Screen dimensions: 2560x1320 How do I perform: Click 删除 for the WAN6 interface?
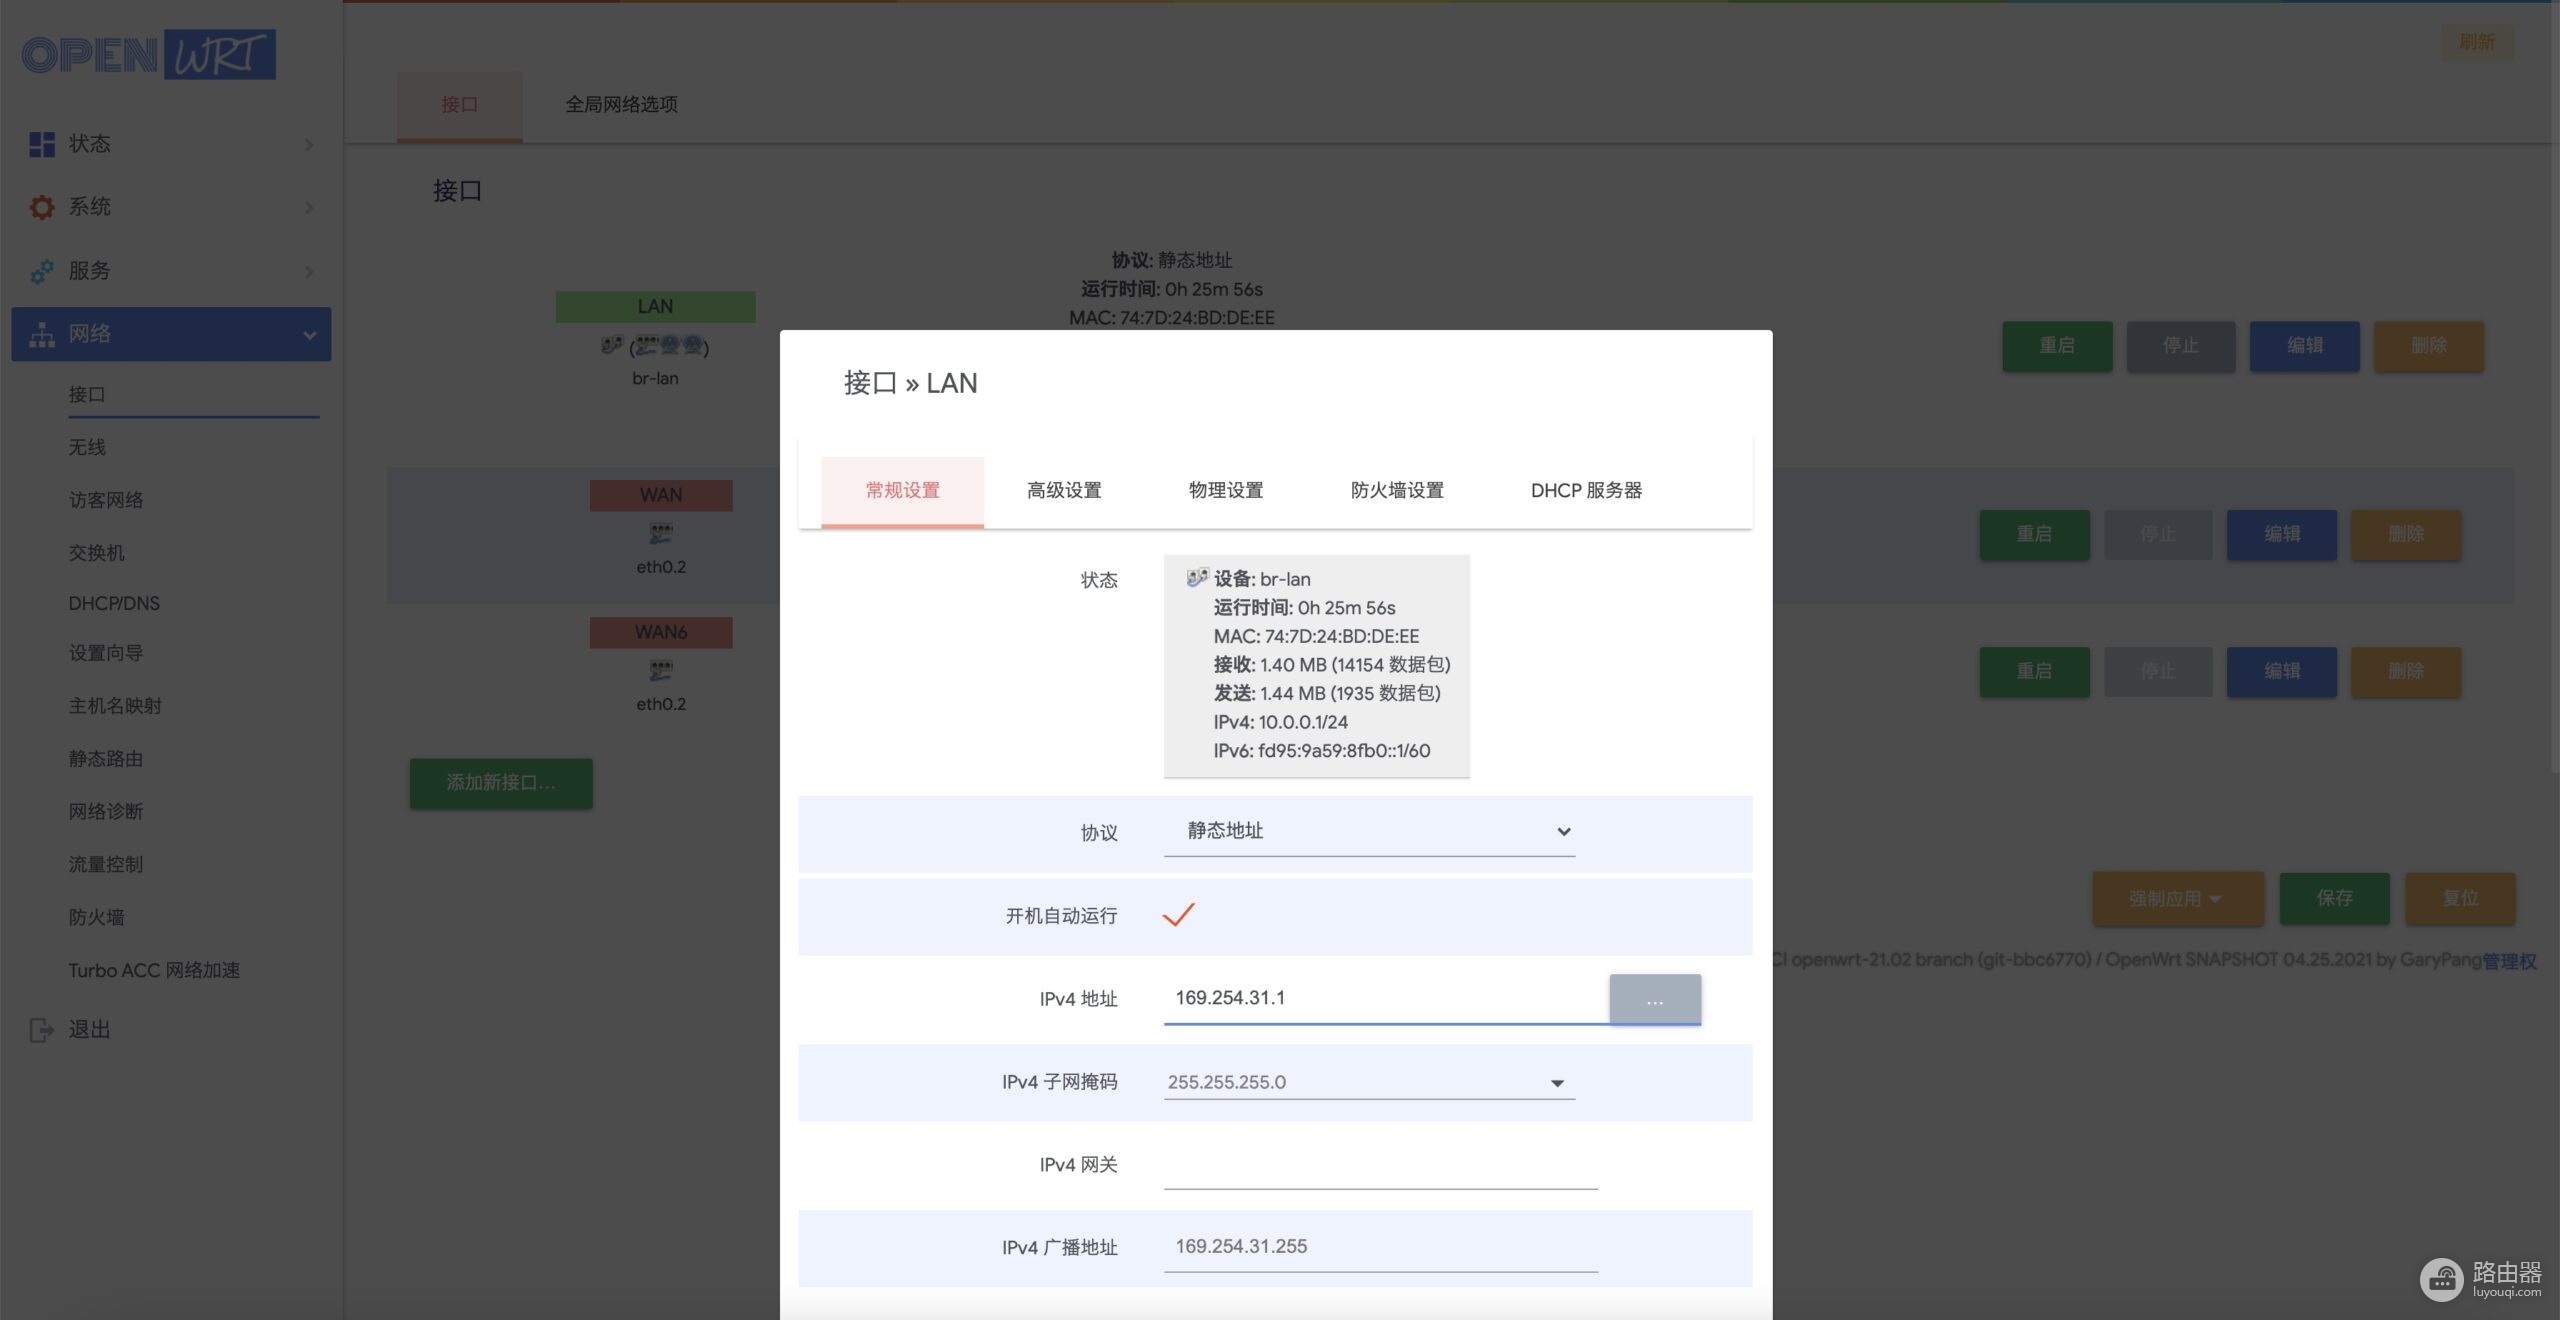tap(2406, 671)
